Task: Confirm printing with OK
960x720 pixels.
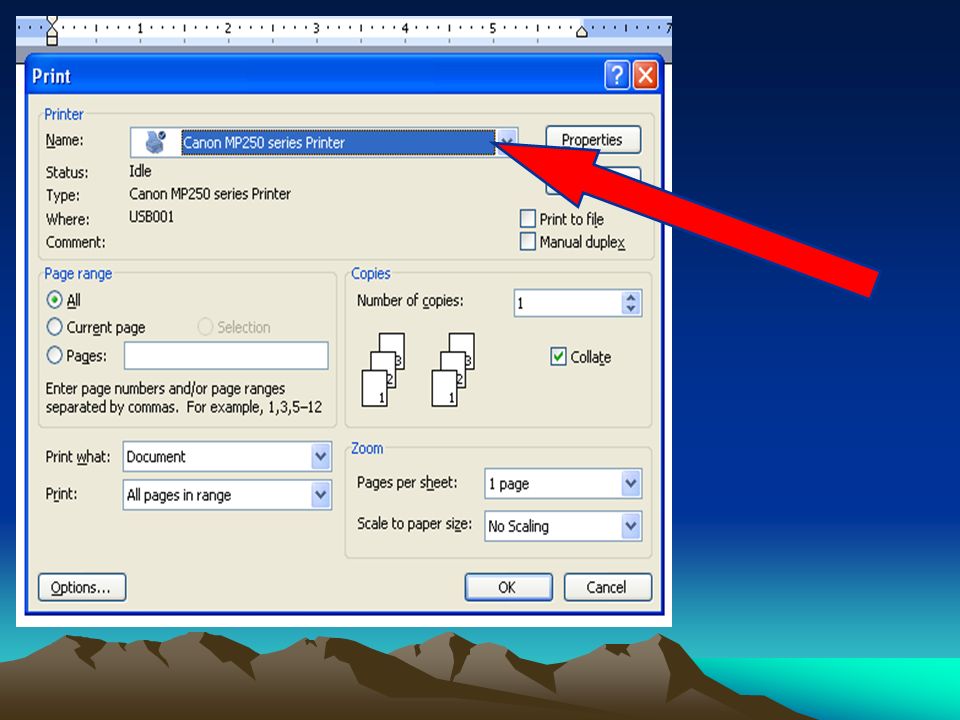Action: [x=508, y=587]
